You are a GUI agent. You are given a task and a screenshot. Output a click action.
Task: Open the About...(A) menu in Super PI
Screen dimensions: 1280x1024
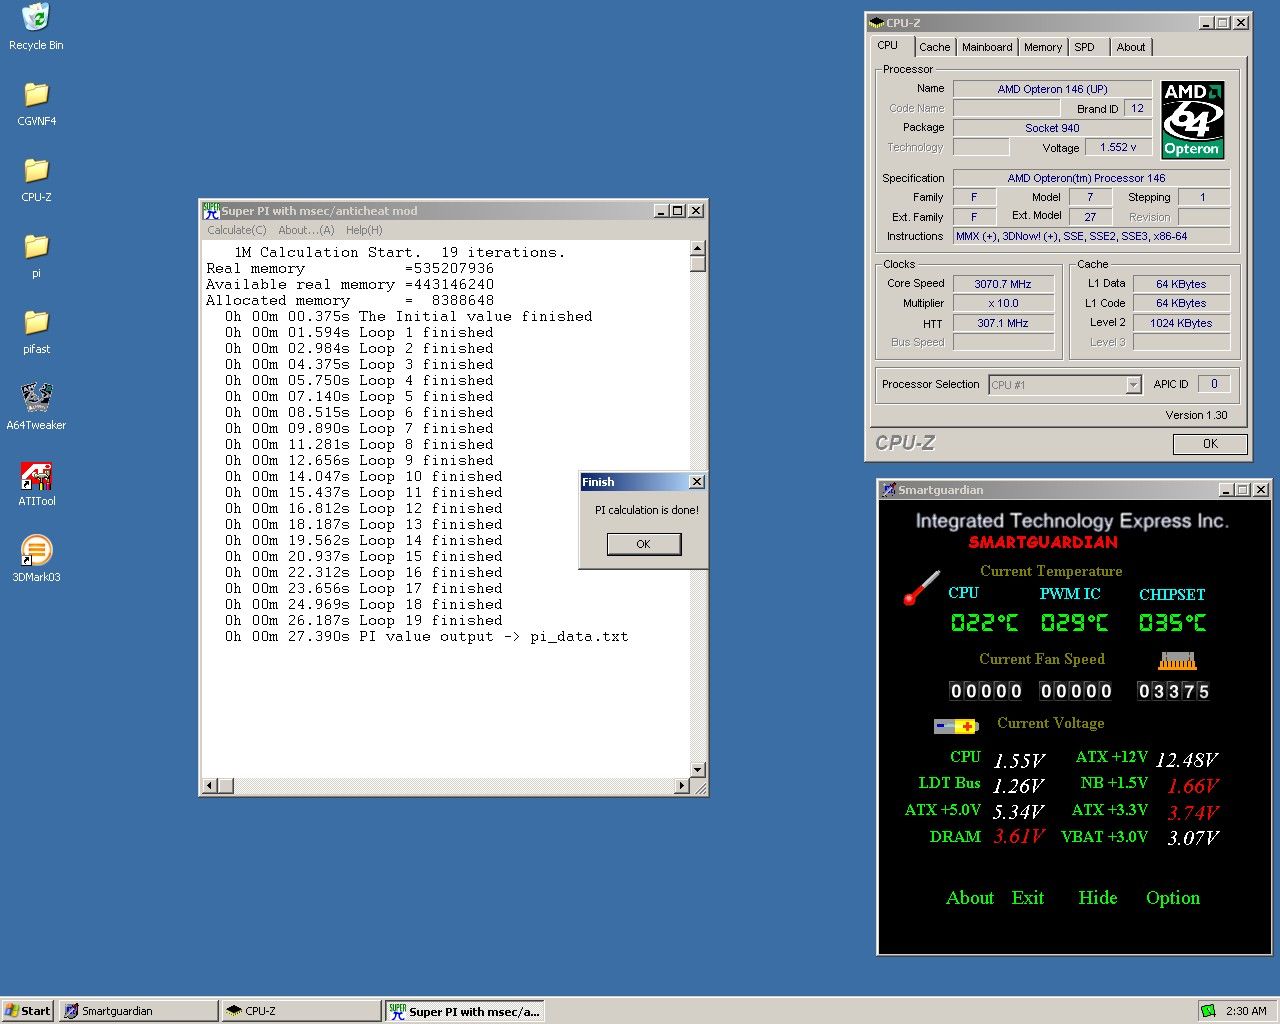[306, 230]
